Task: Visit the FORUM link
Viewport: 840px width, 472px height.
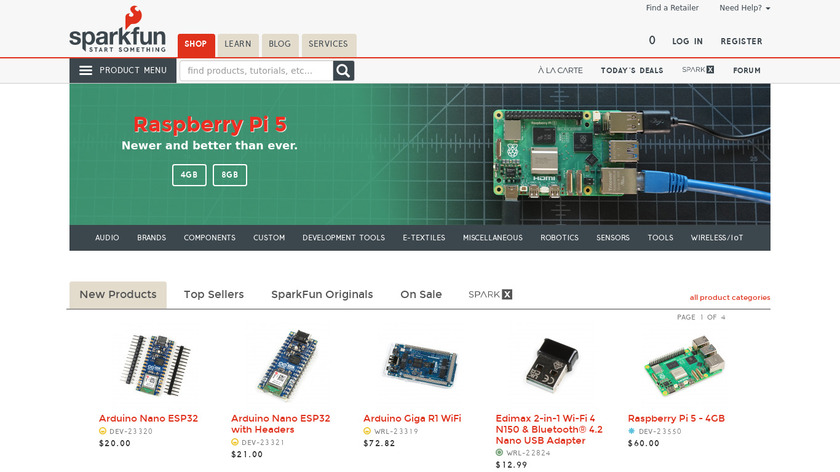Action: pos(747,70)
